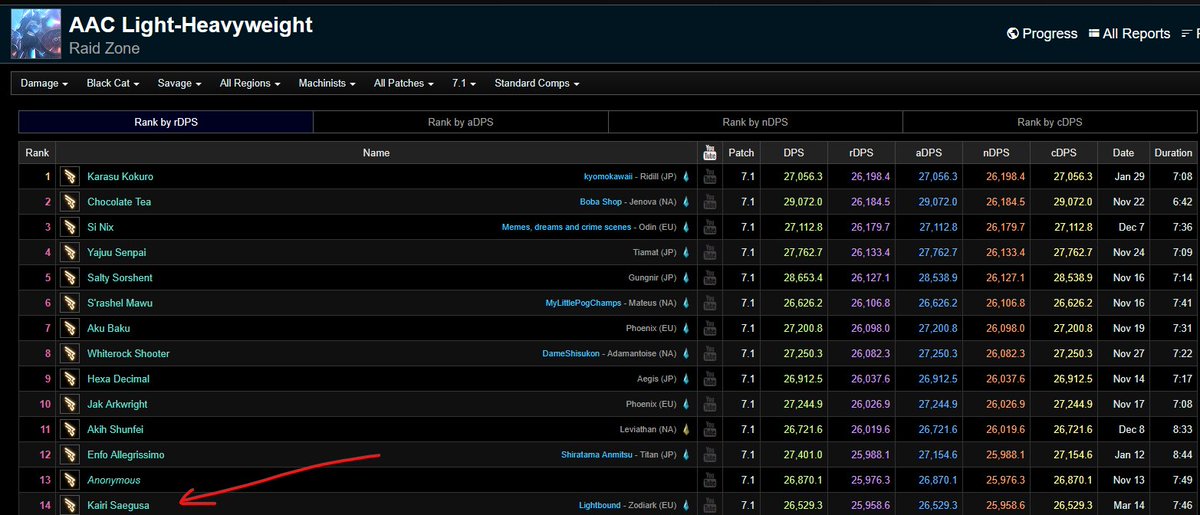The image size is (1200, 515).
Task: Click the Patch column header
Action: pos(741,153)
